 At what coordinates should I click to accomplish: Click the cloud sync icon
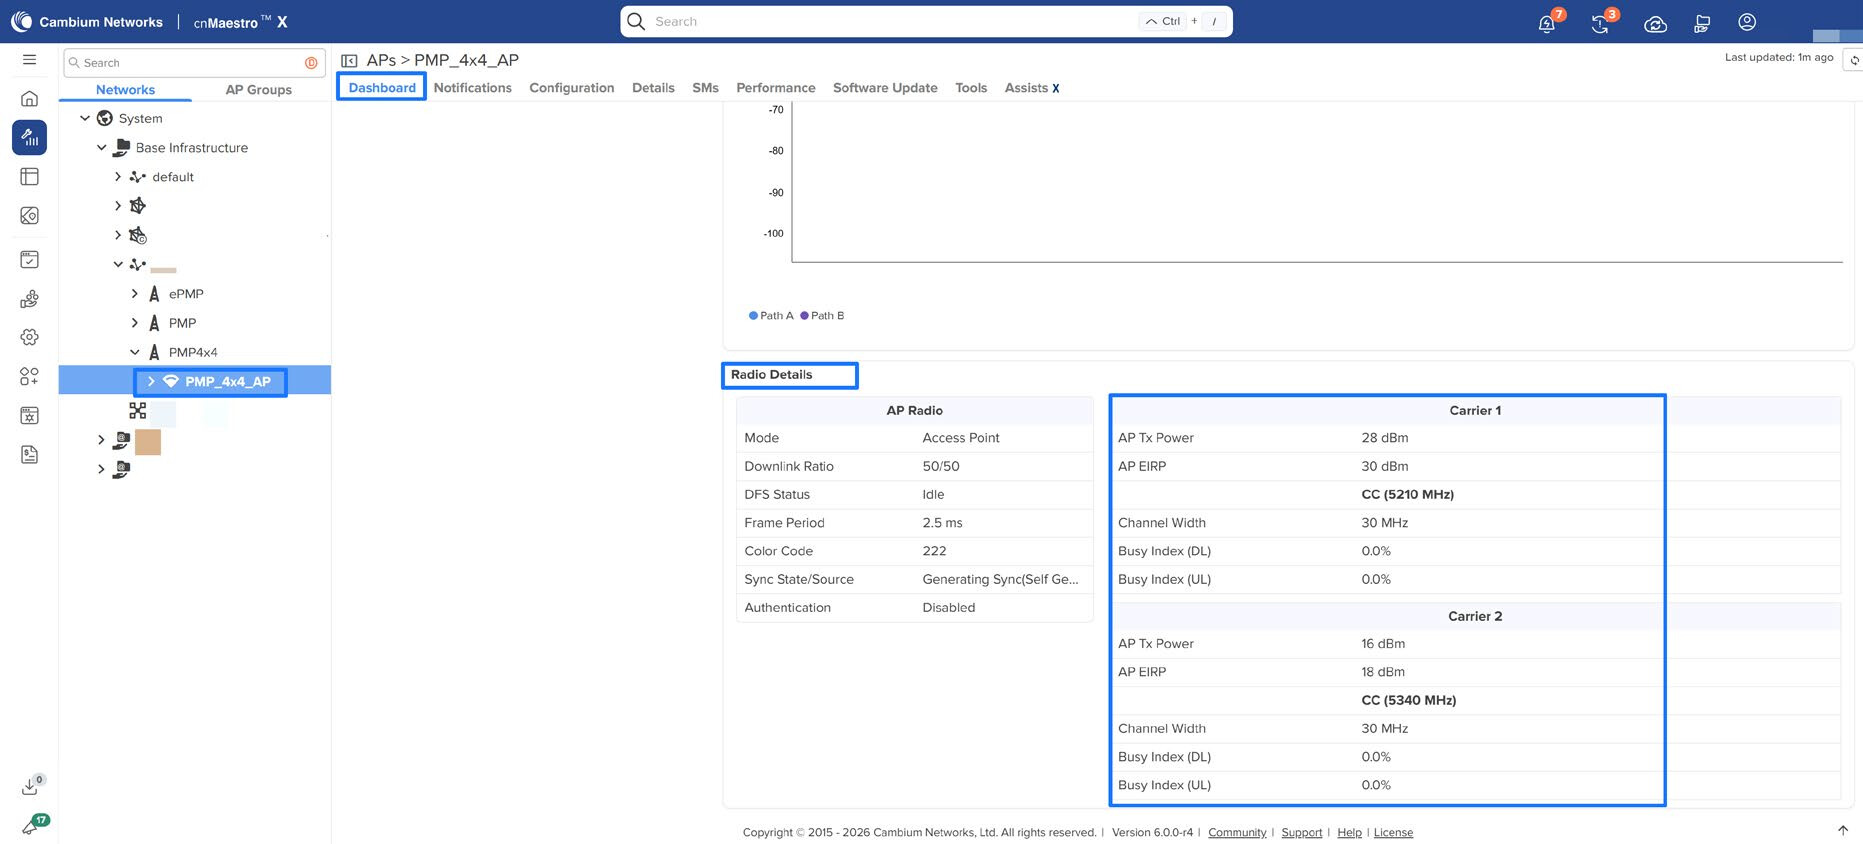(x=1655, y=23)
